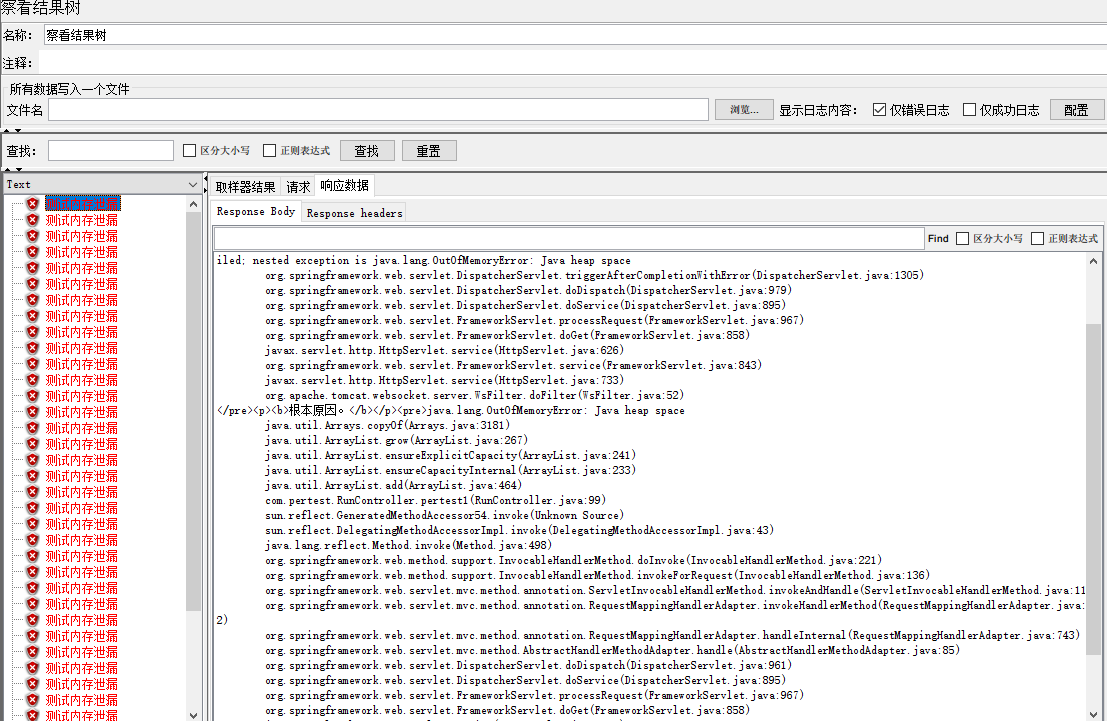Click the error icon of the bottom-most visible result
Viewport: 1107px width, 721px height.
click(32, 715)
